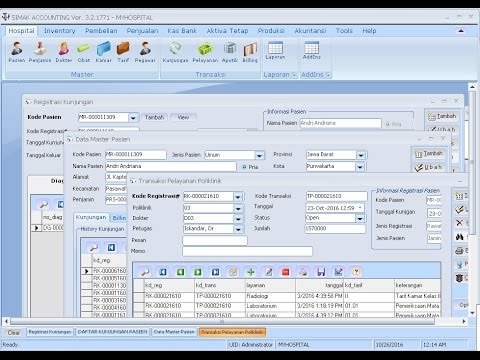Click the edit pencil icon in Poliklinik toolbar

click(x=268, y=272)
